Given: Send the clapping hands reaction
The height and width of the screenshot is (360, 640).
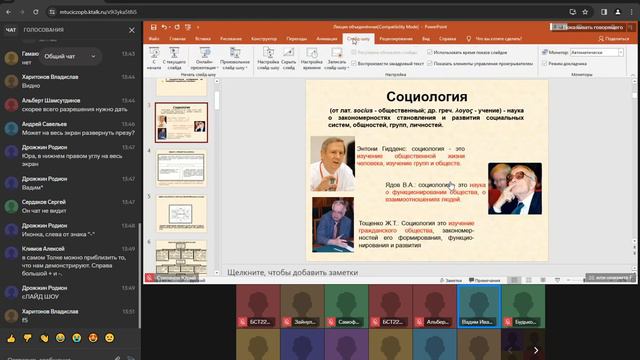Looking at the screenshot, I should click(44, 338).
